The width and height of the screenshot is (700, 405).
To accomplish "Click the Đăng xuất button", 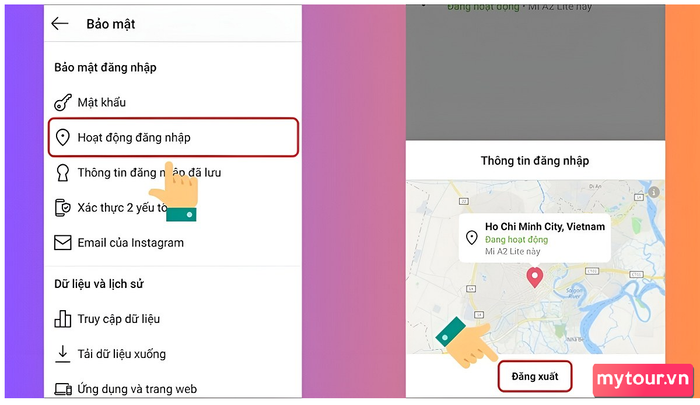I will click(x=535, y=376).
